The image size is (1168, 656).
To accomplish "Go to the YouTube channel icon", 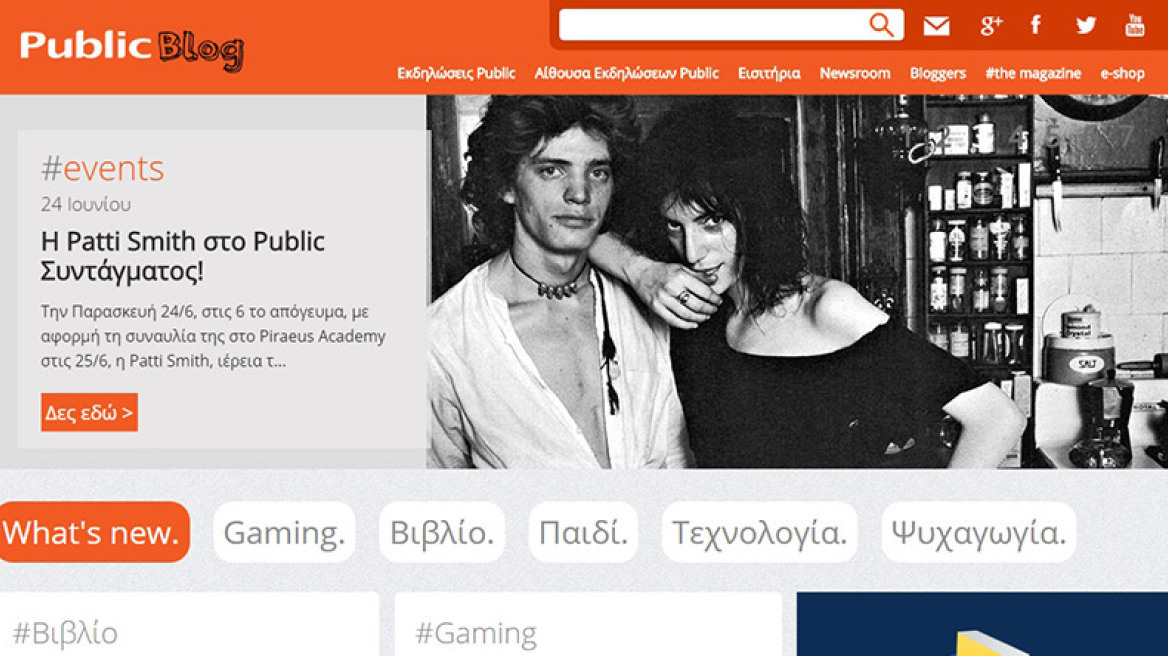I will coord(1135,25).
